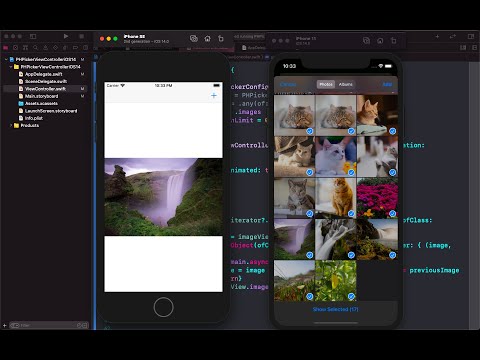
Task: Collapse the PHPickerViewControlleriOS14 yellow group folder
Action: (x=11, y=67)
